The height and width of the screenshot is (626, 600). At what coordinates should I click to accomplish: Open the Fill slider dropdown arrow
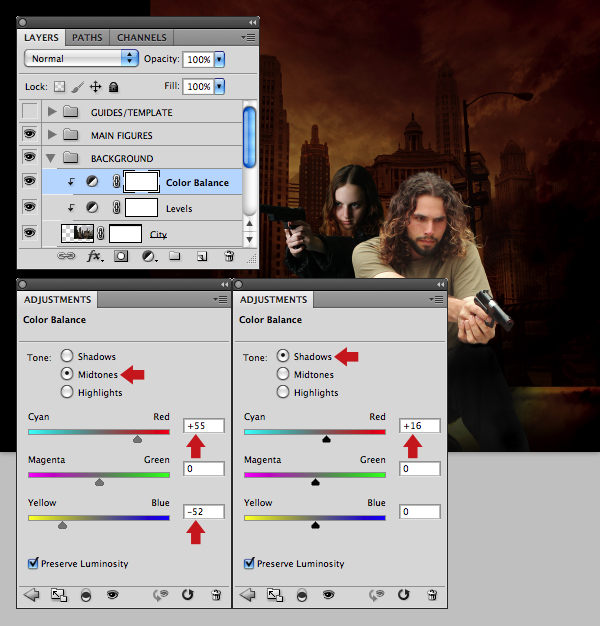[x=219, y=86]
